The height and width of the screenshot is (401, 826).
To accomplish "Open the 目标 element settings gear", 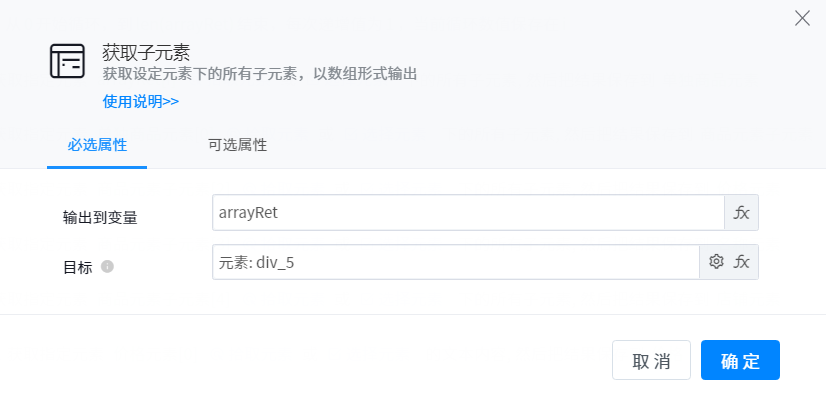I will 716,262.
